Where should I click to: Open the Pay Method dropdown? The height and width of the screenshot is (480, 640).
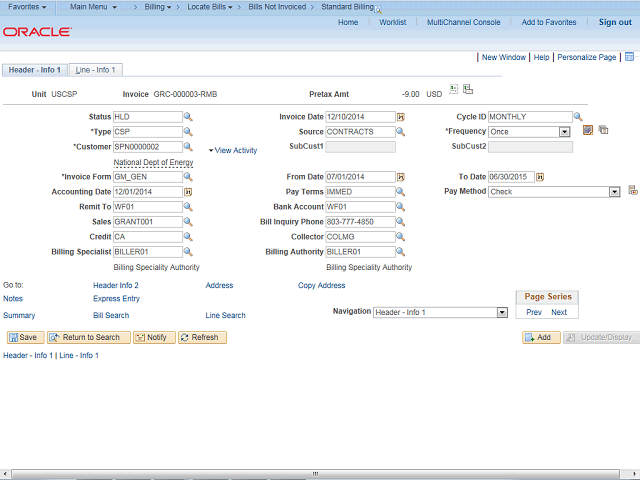615,192
